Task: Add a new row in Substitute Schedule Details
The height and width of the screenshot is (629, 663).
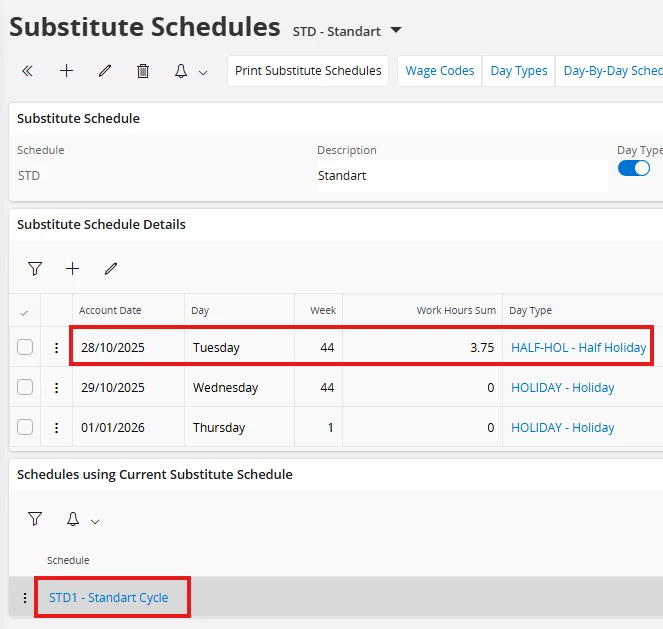Action: click(72, 268)
